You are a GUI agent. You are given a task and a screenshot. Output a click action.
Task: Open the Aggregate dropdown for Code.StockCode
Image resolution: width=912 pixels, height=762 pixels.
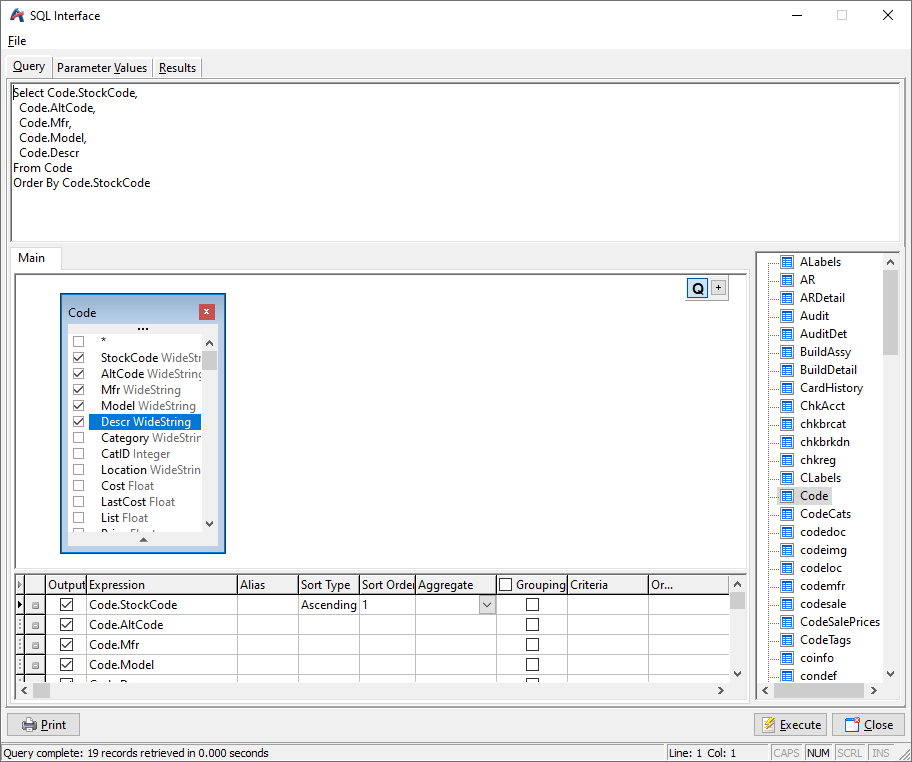coord(486,605)
